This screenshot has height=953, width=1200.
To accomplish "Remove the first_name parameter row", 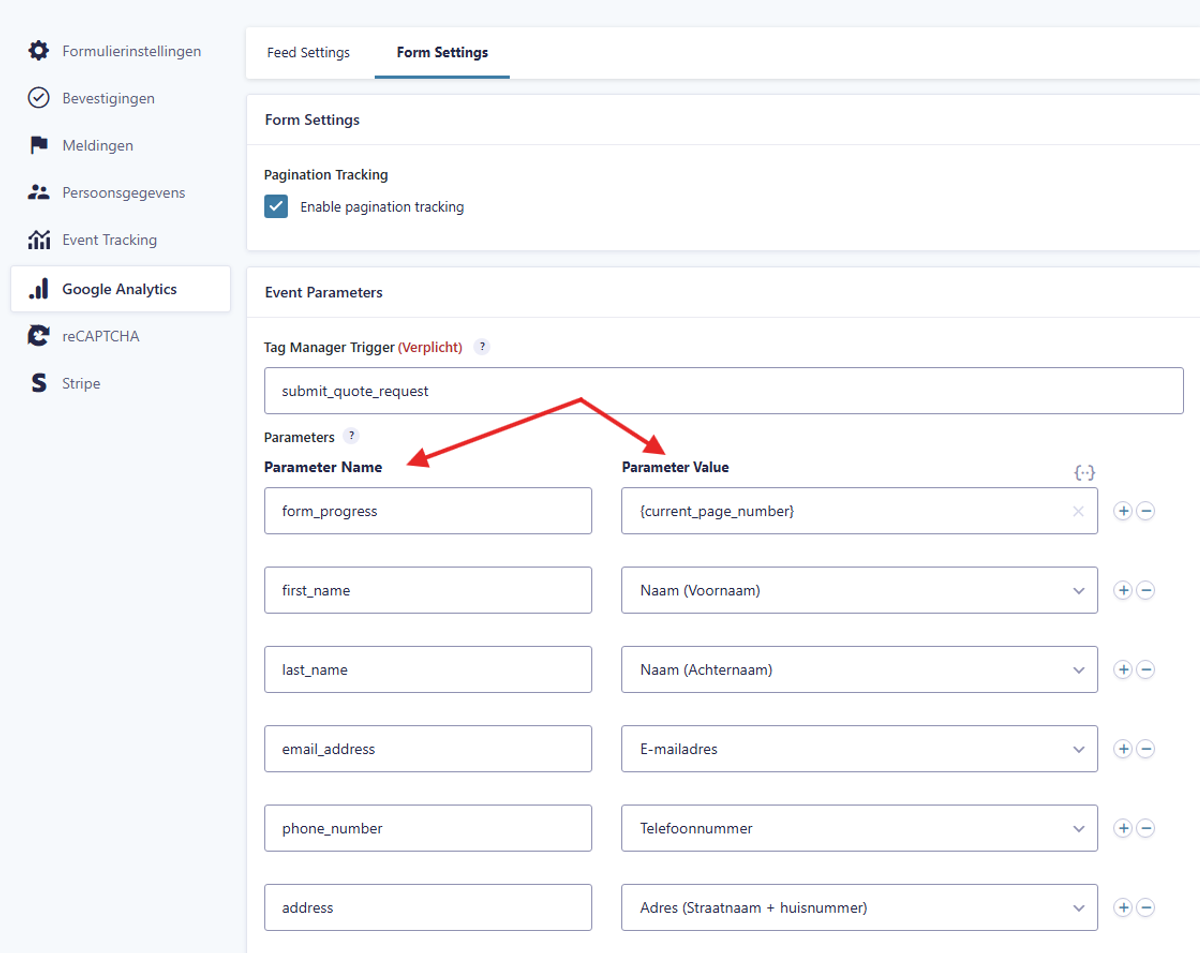I will coord(1146,590).
